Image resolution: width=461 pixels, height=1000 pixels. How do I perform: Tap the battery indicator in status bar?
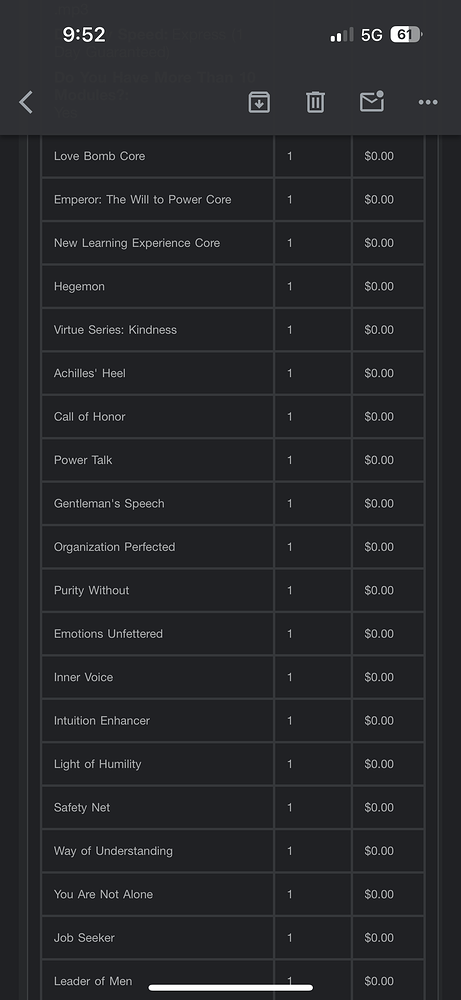pyautogui.click(x=406, y=34)
